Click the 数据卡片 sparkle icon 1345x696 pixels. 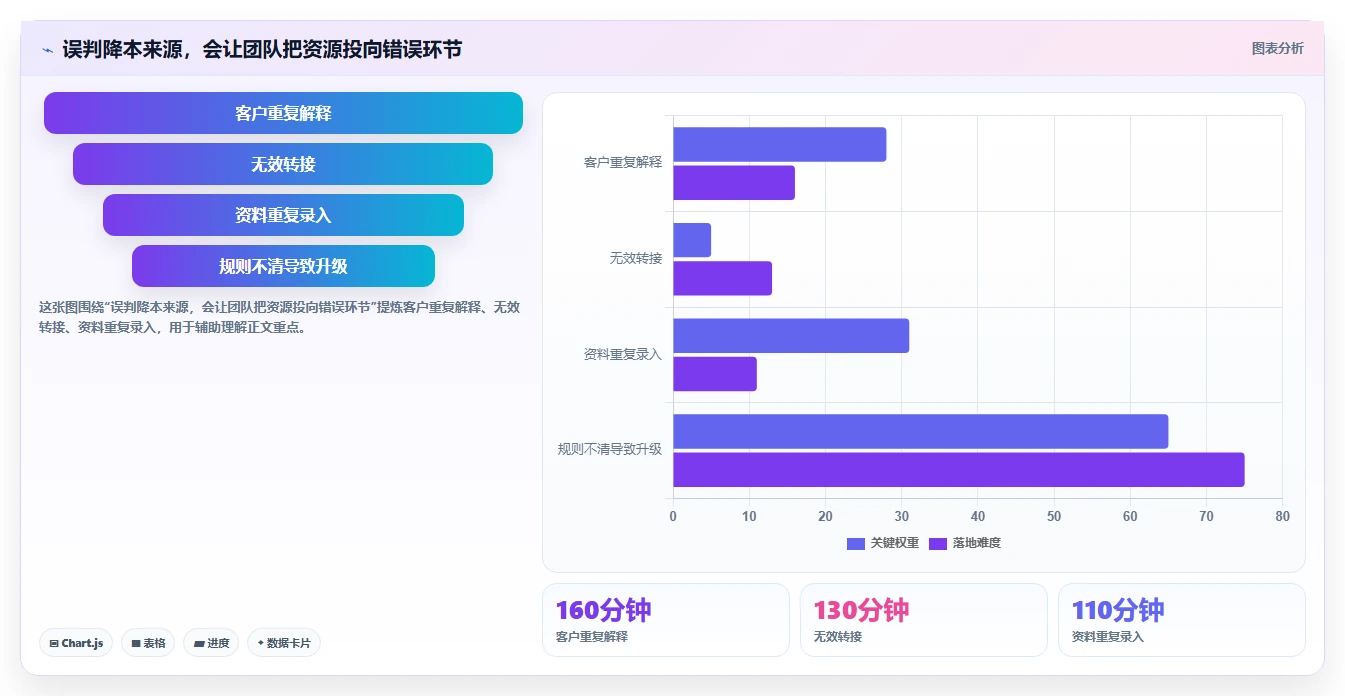(x=261, y=643)
